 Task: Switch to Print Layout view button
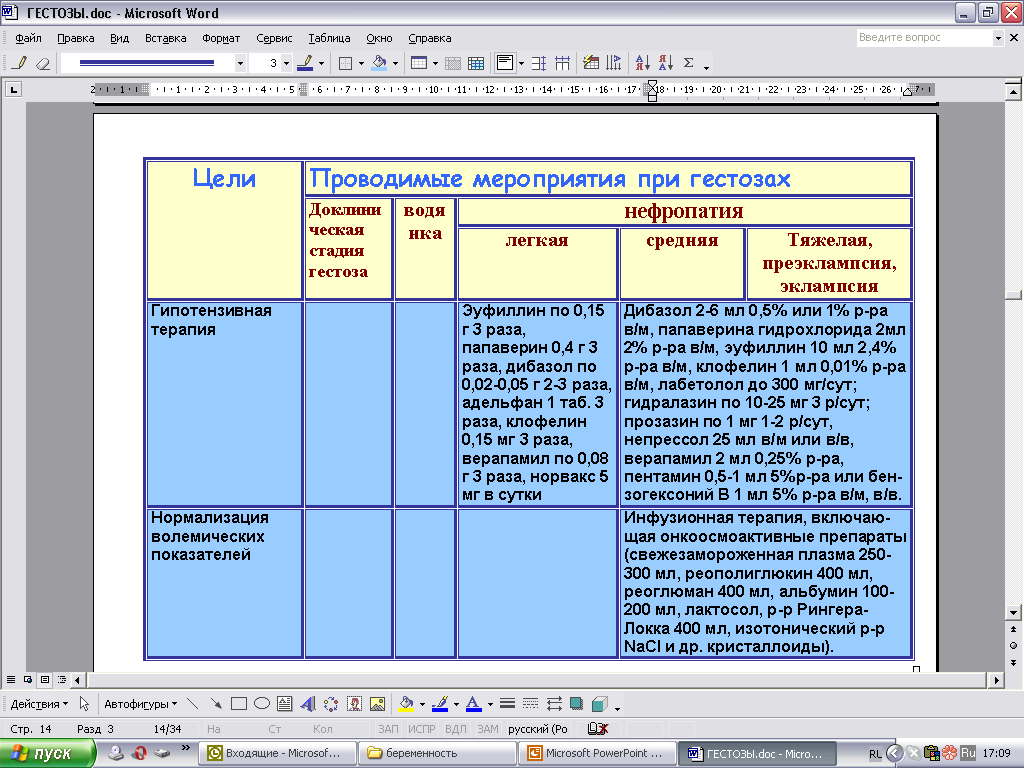pos(44,680)
